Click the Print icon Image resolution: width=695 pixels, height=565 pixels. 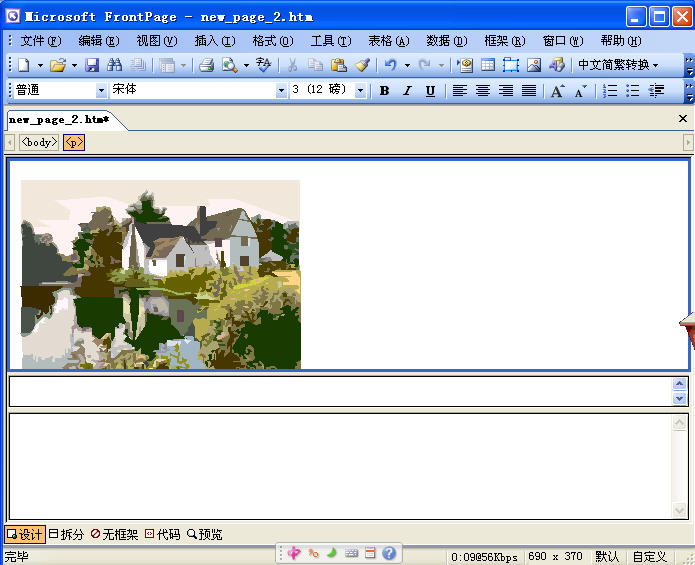(x=206, y=65)
